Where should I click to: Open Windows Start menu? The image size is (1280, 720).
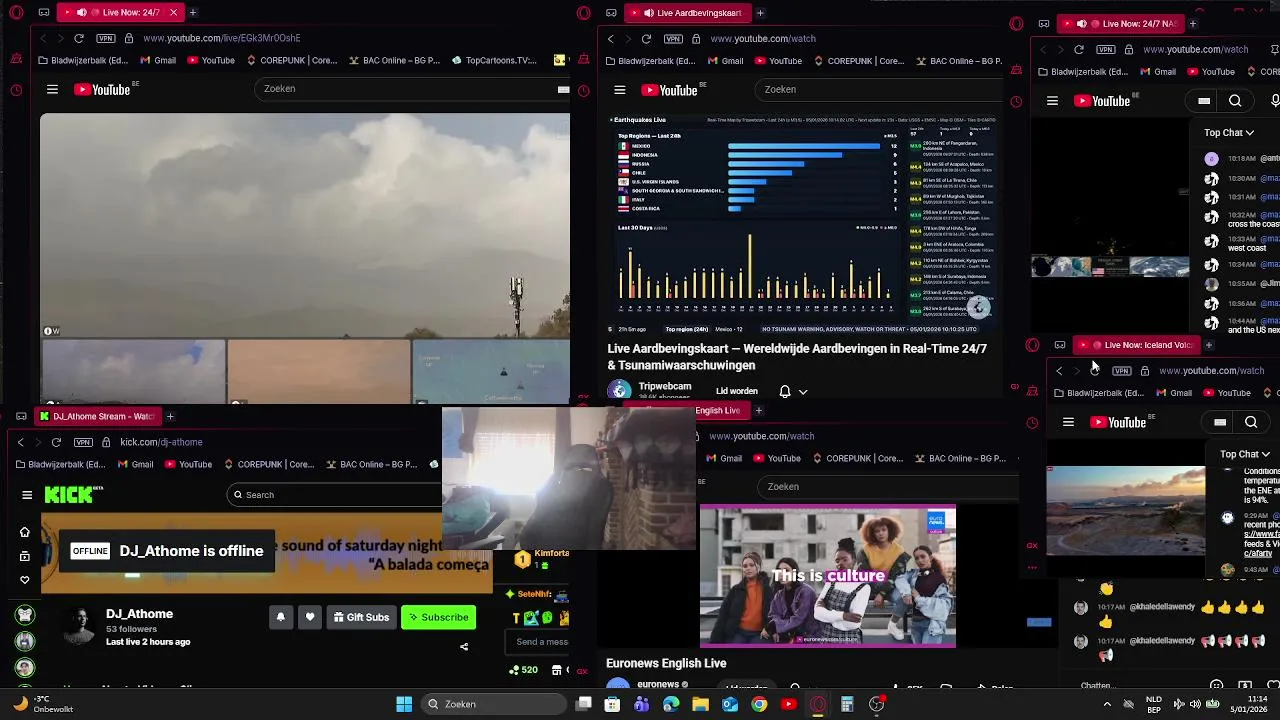[x=404, y=704]
